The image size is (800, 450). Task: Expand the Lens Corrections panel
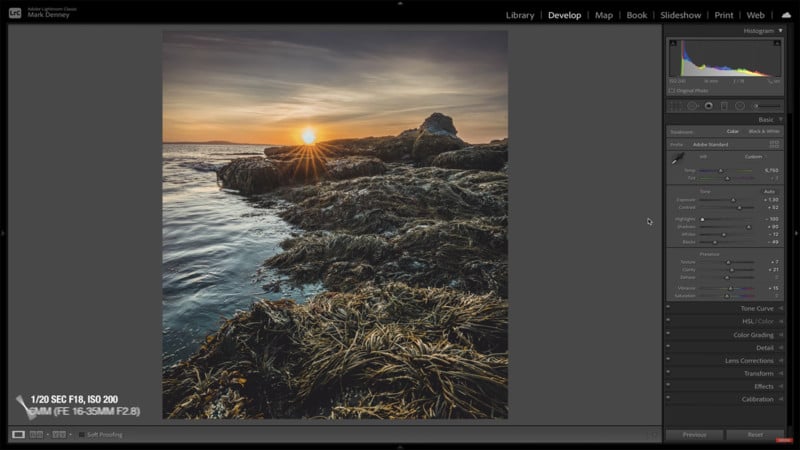748,360
